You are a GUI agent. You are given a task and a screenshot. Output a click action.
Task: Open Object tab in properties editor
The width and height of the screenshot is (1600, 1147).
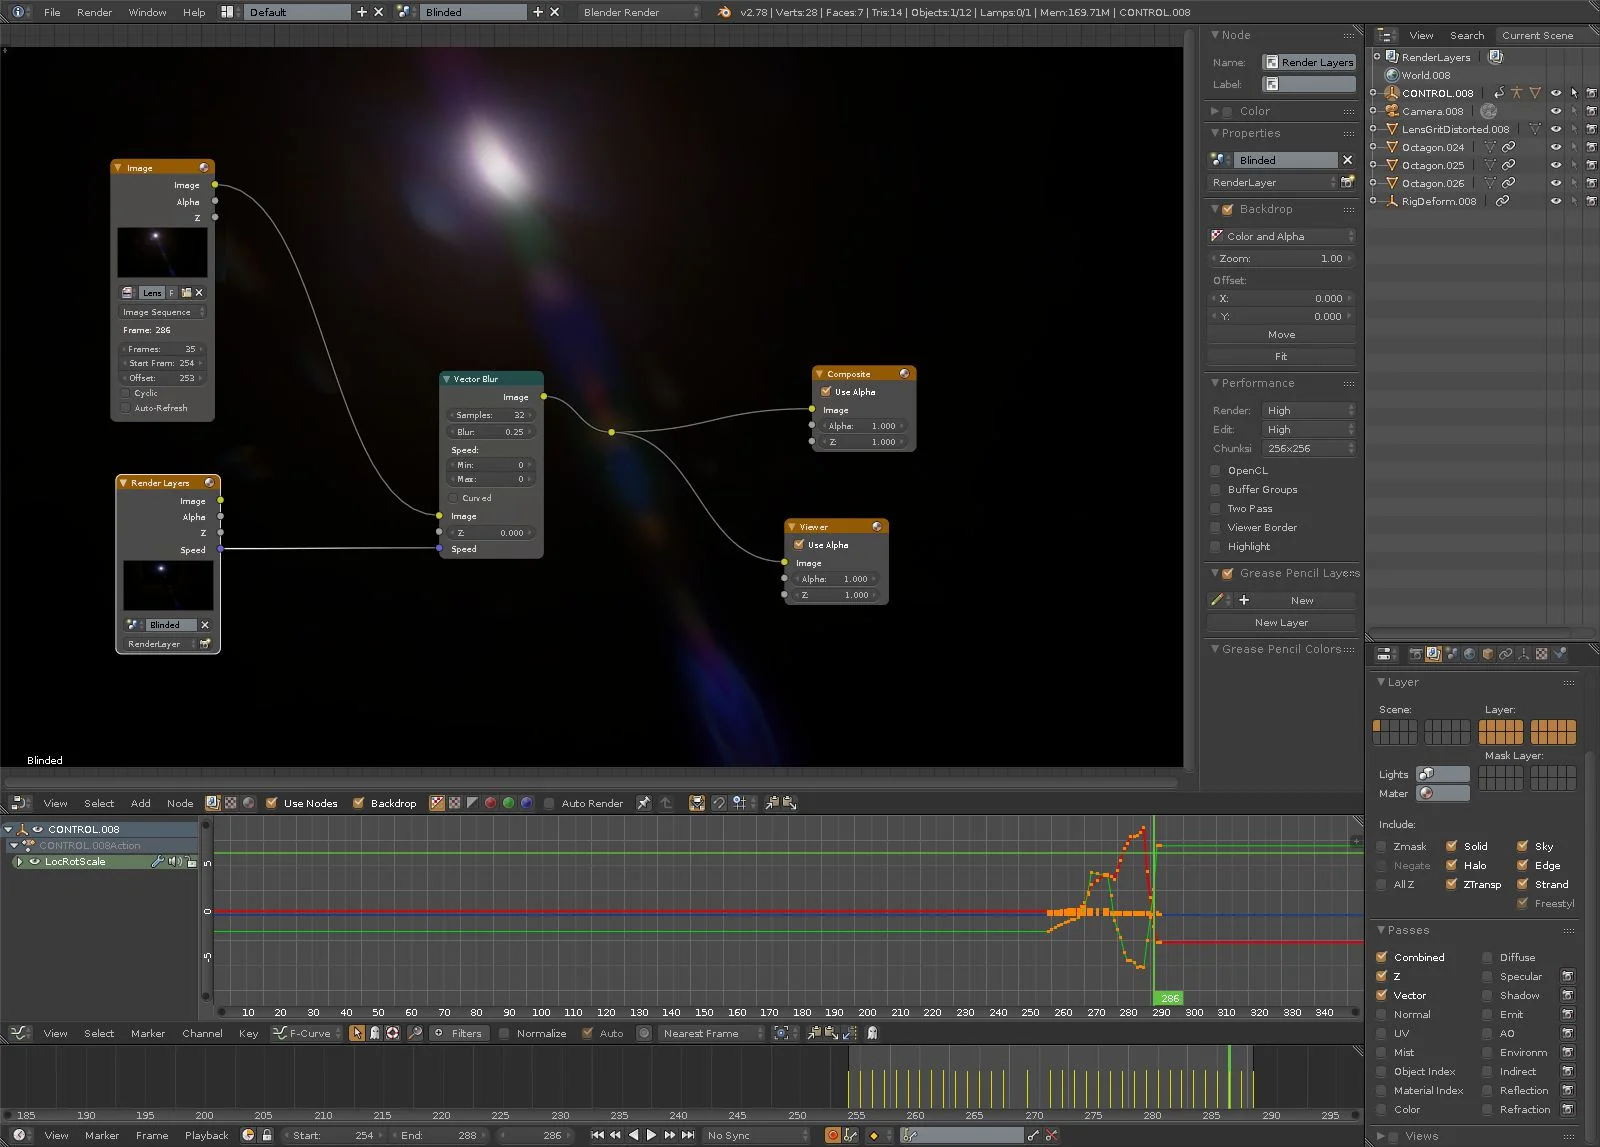tap(1487, 654)
